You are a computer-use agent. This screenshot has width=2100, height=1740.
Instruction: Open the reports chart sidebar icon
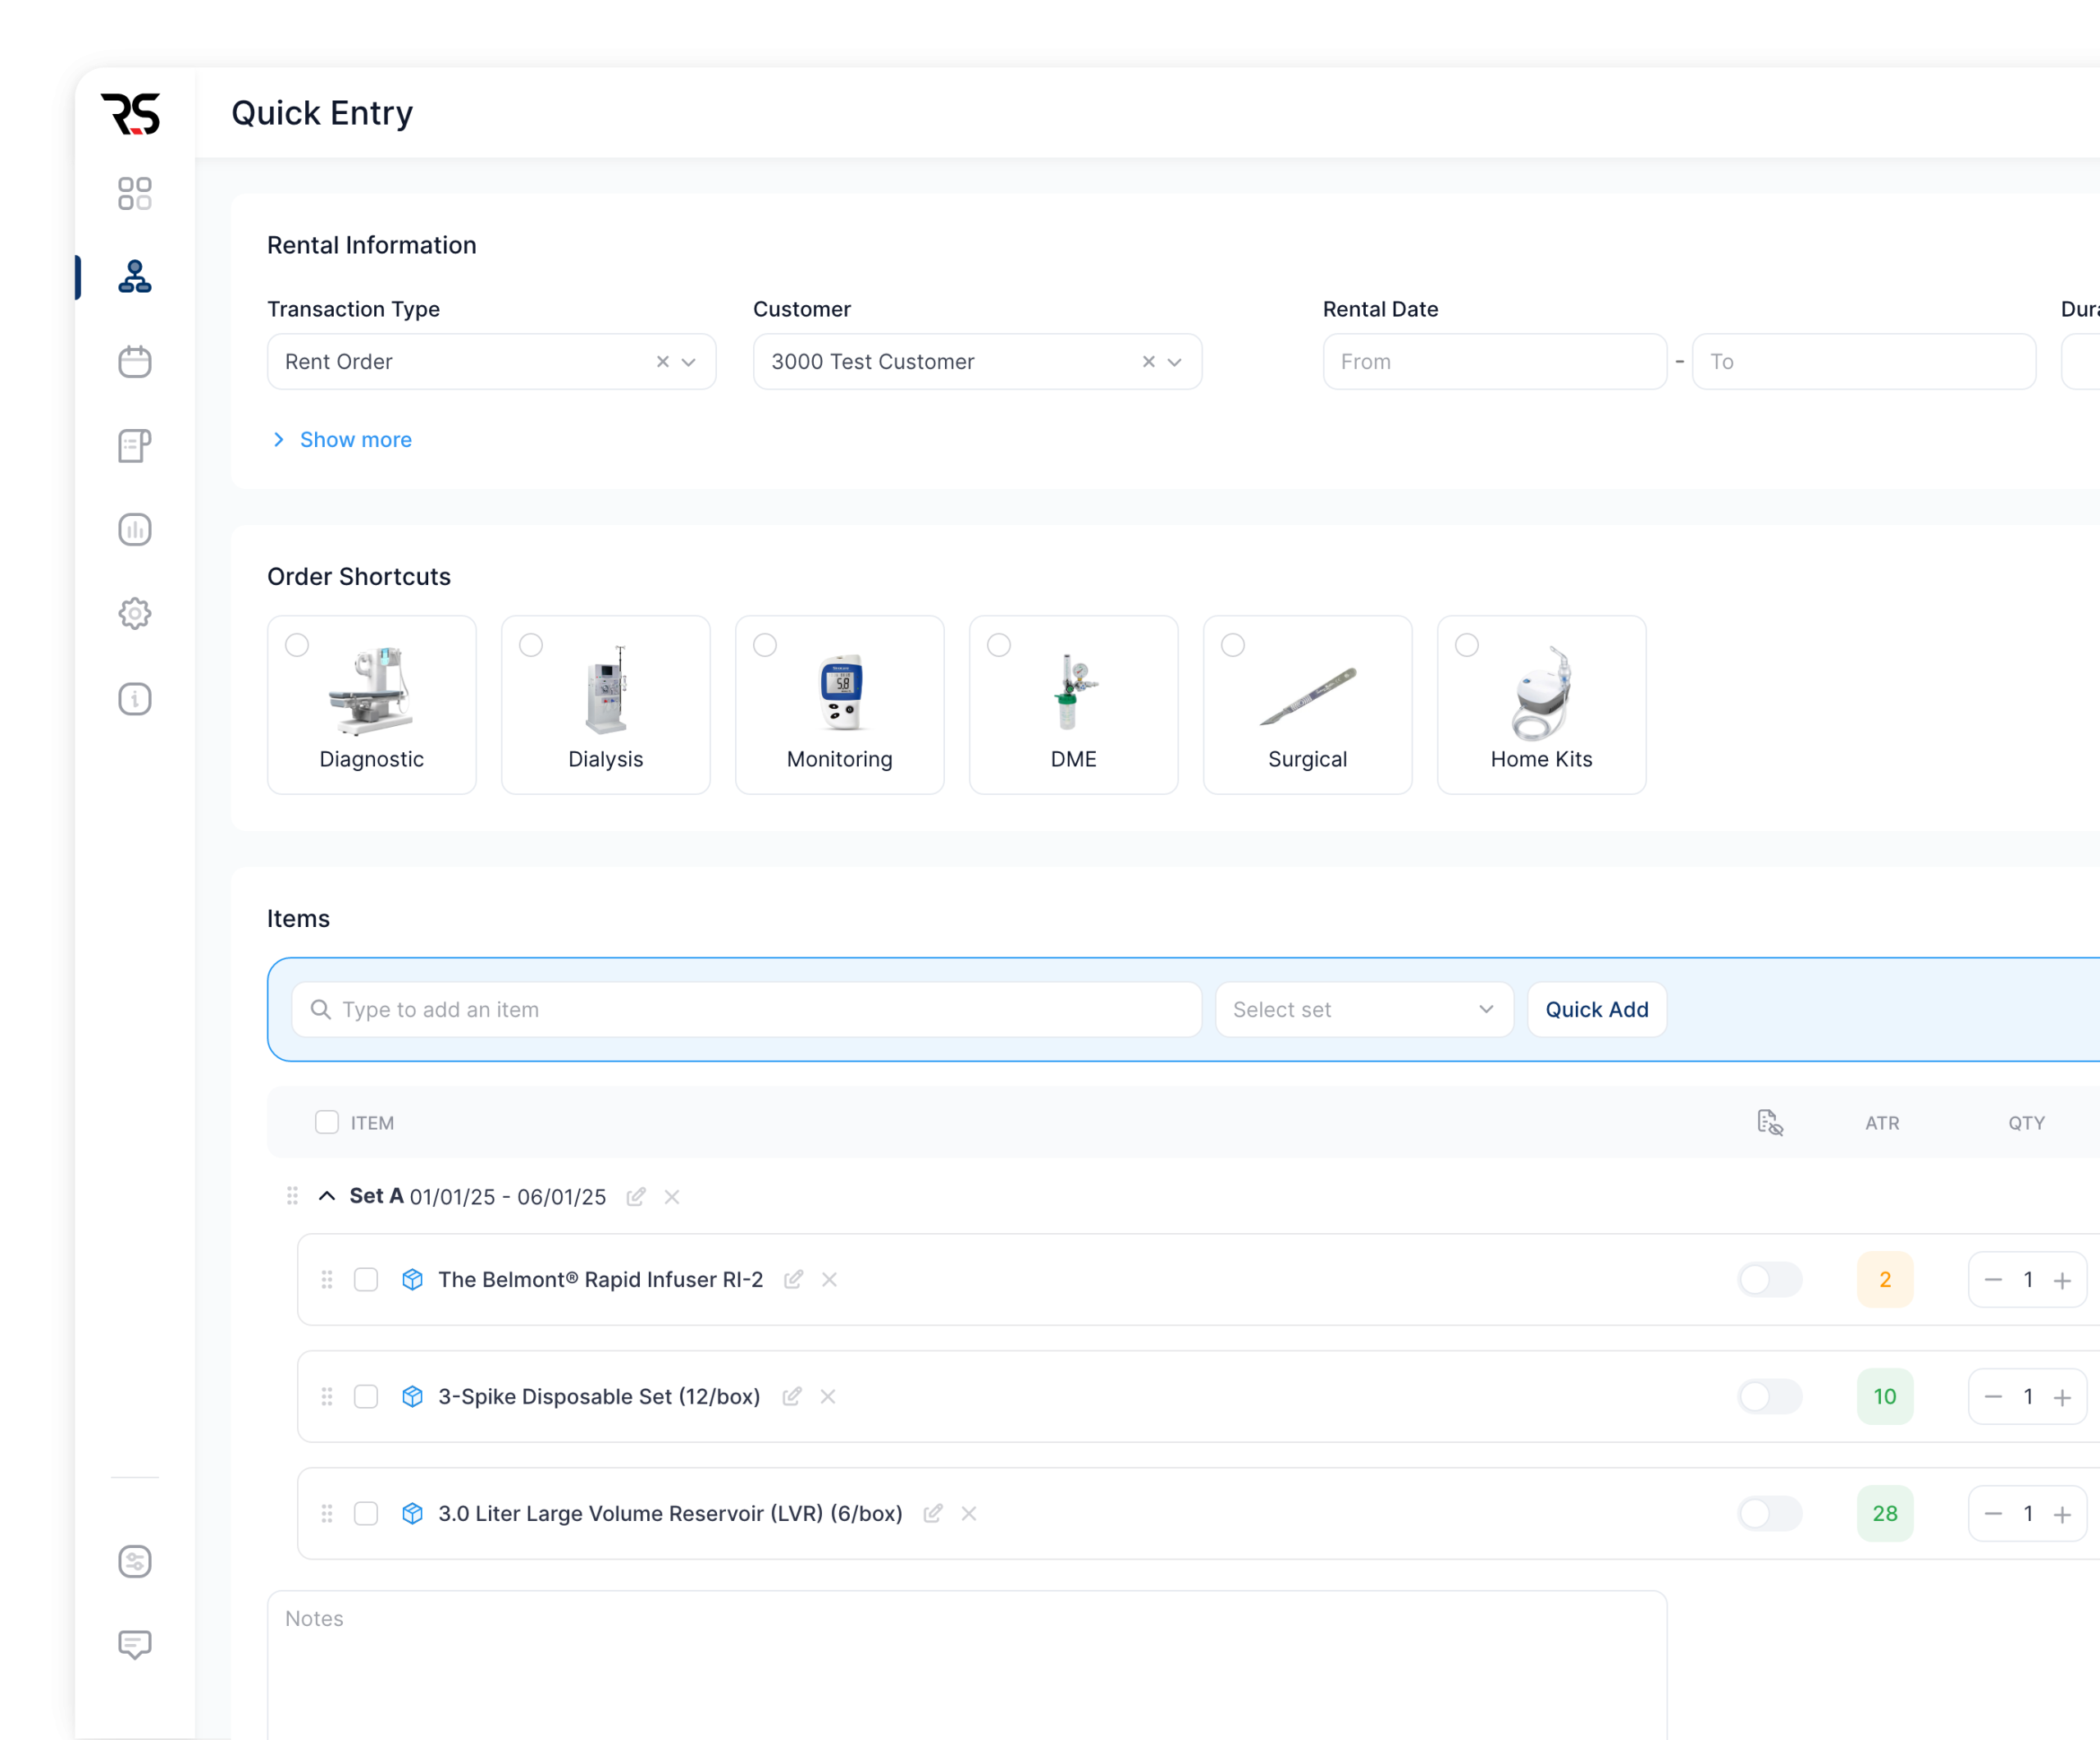click(x=134, y=529)
